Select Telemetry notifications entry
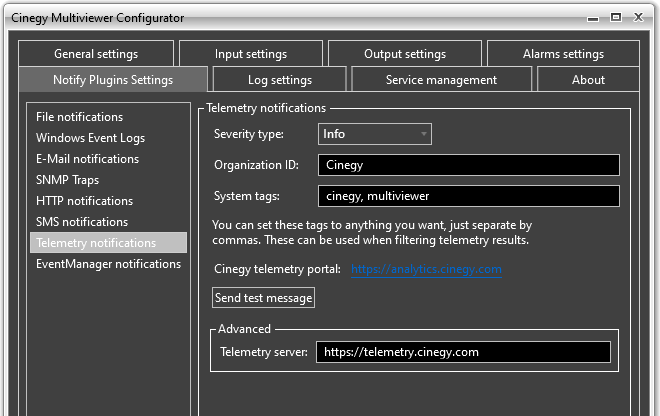This screenshot has width=660, height=416. tap(108, 243)
